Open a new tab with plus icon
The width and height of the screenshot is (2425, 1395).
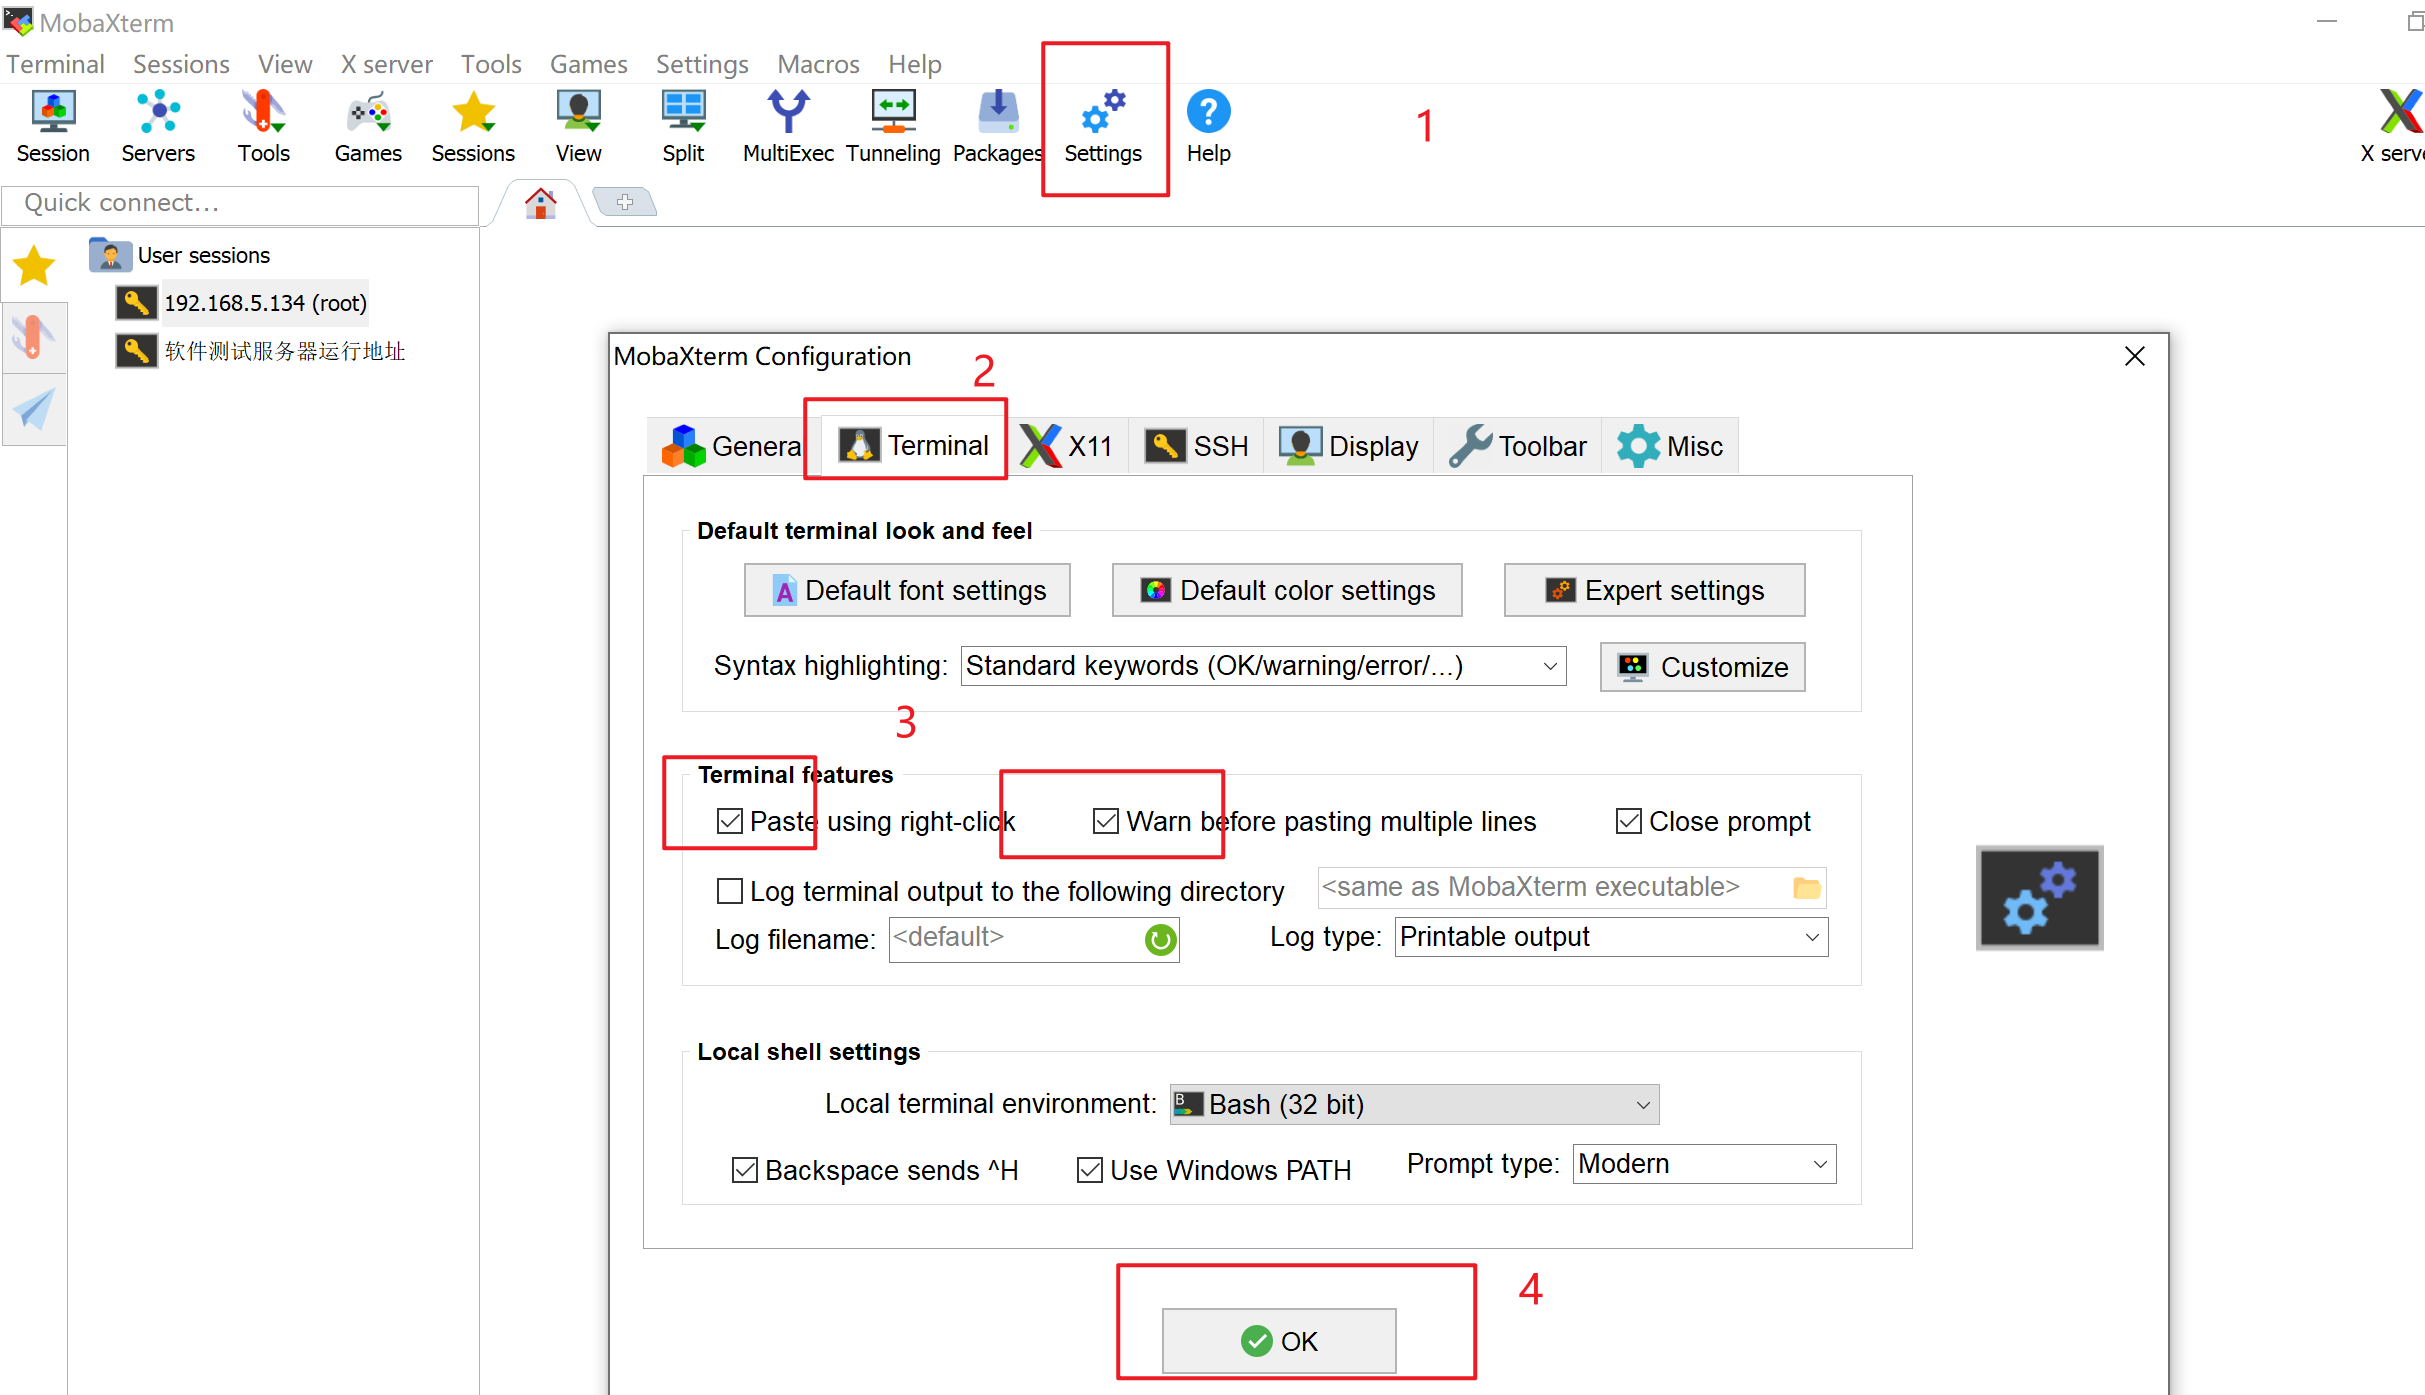(625, 202)
